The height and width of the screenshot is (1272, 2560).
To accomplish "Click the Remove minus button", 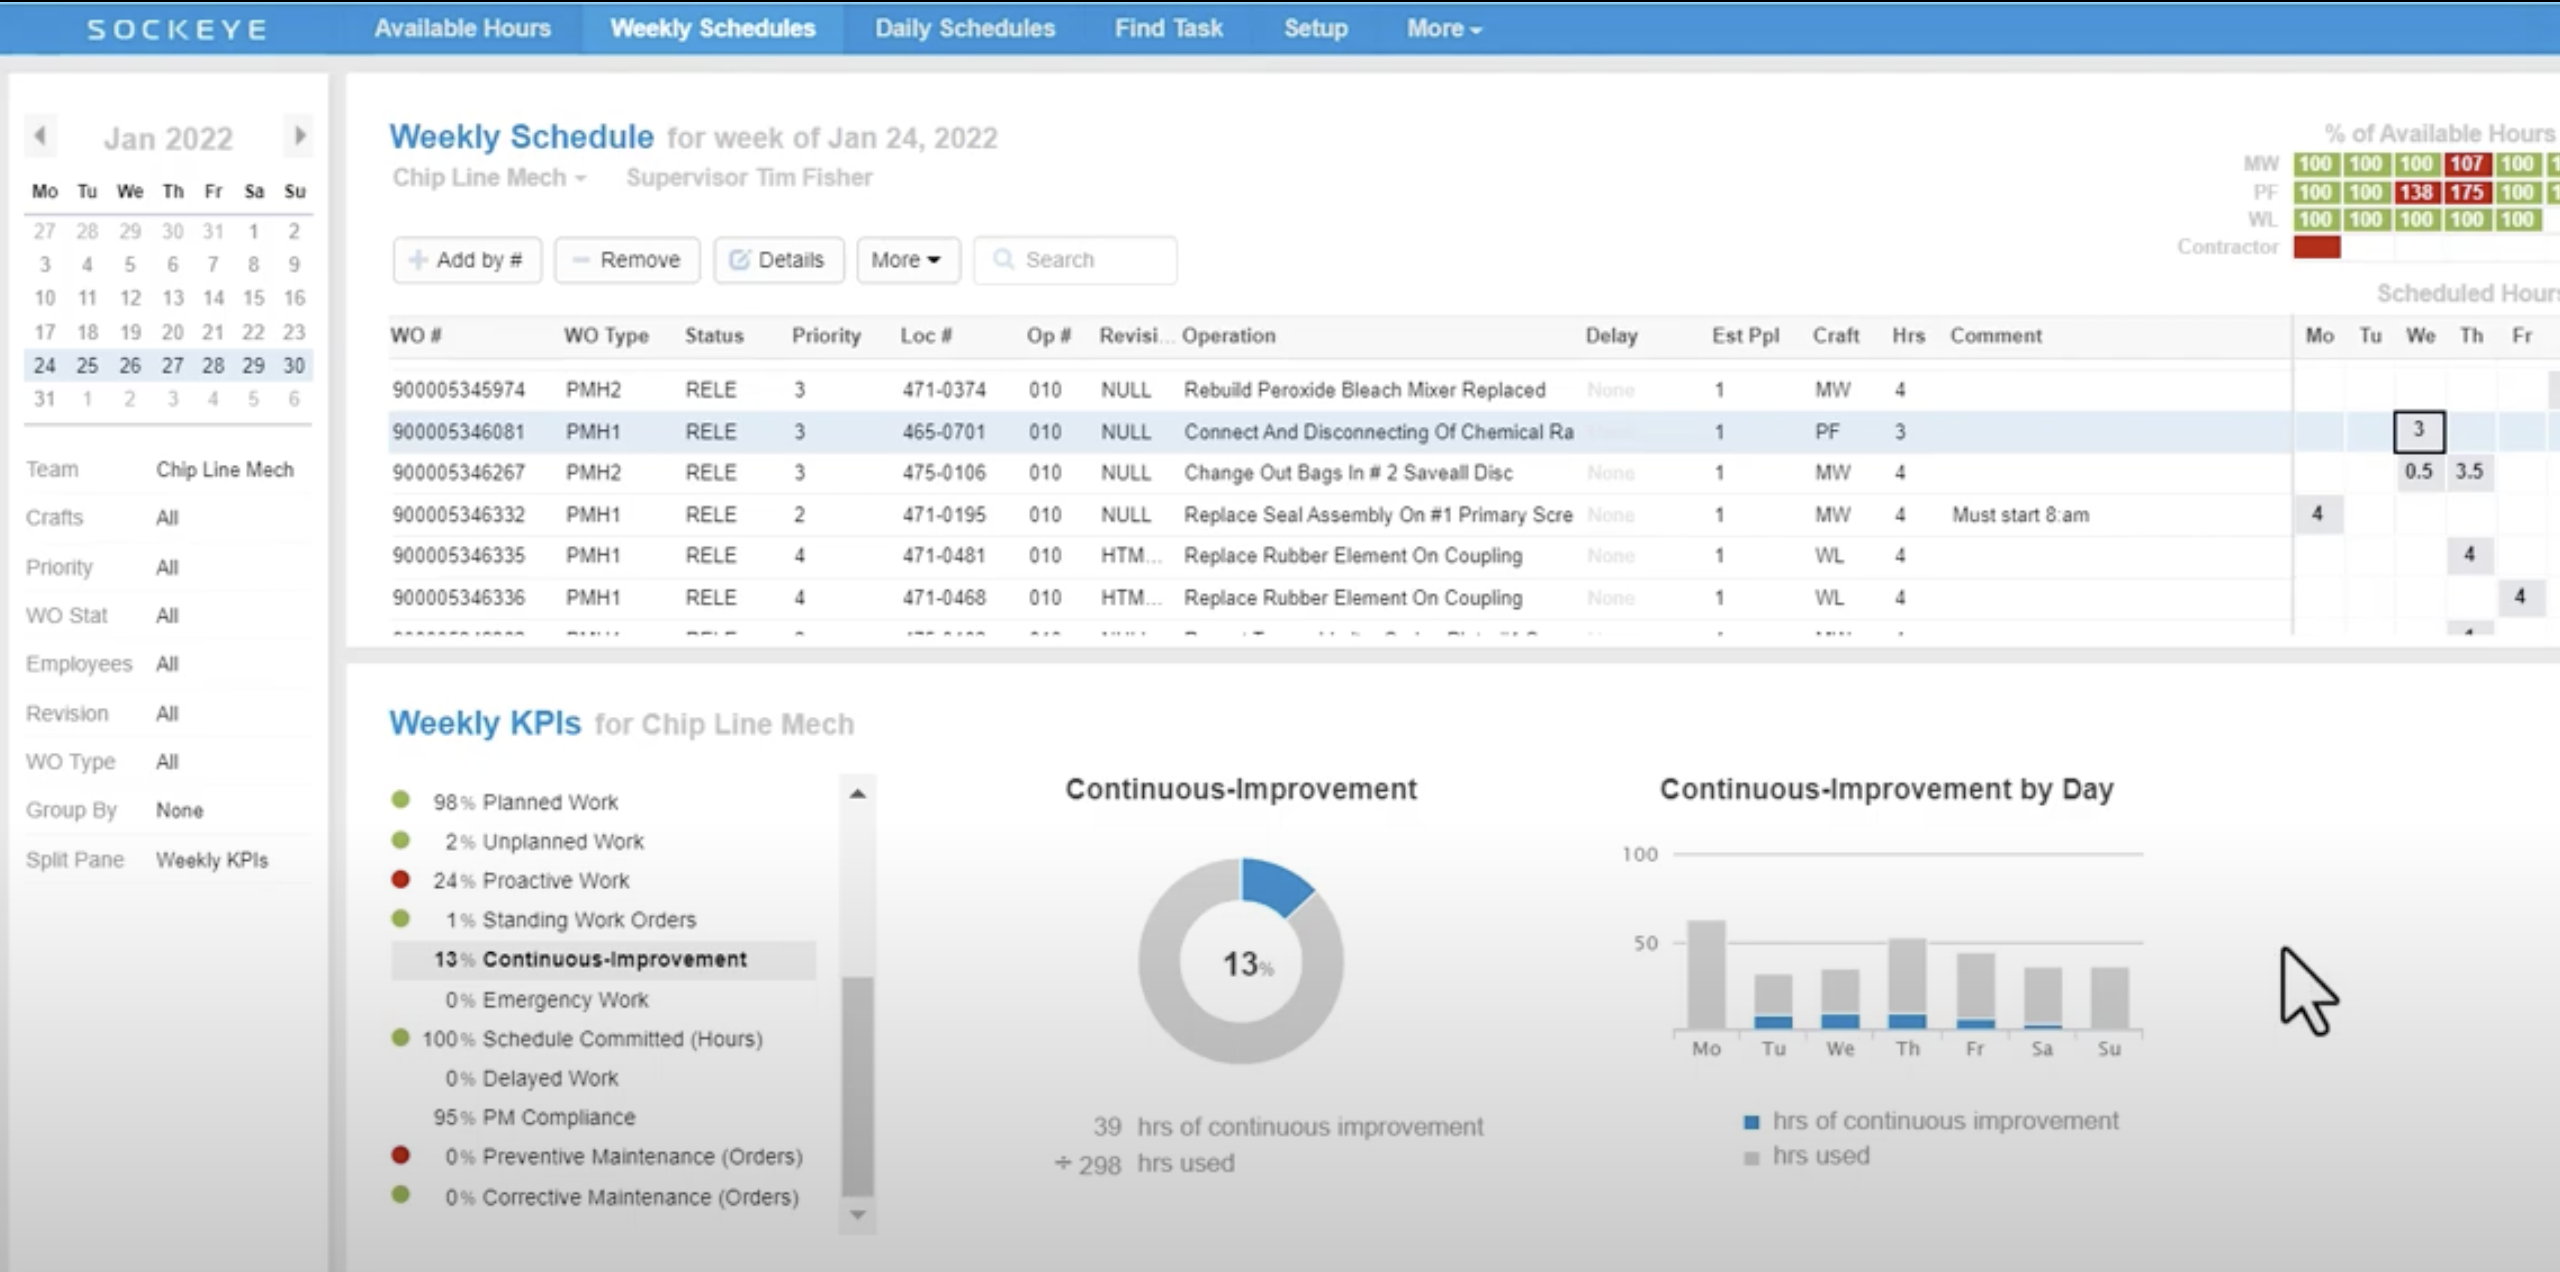I will coord(627,260).
